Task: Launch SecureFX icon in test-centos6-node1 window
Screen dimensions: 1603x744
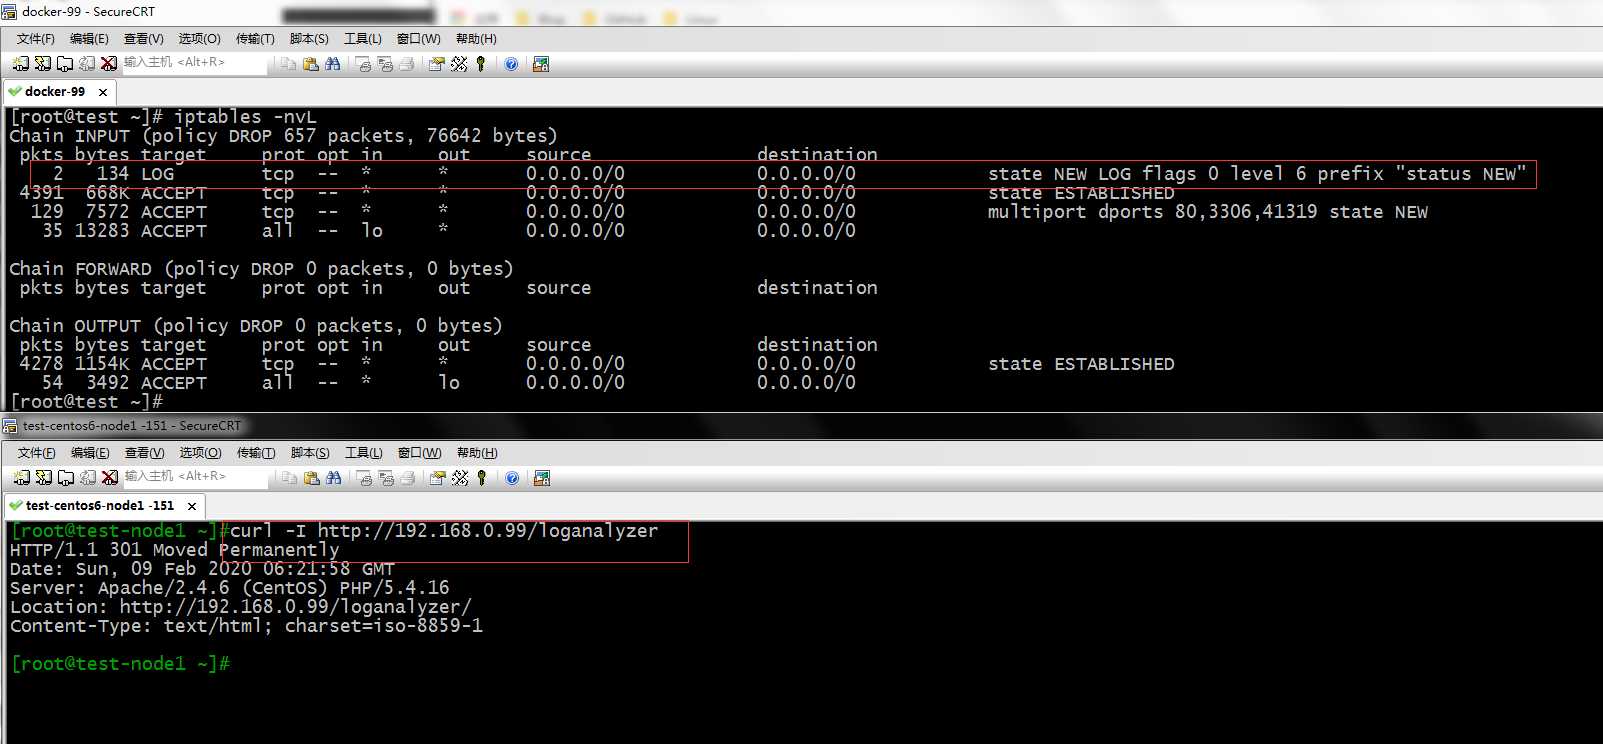Action: pos(542,477)
